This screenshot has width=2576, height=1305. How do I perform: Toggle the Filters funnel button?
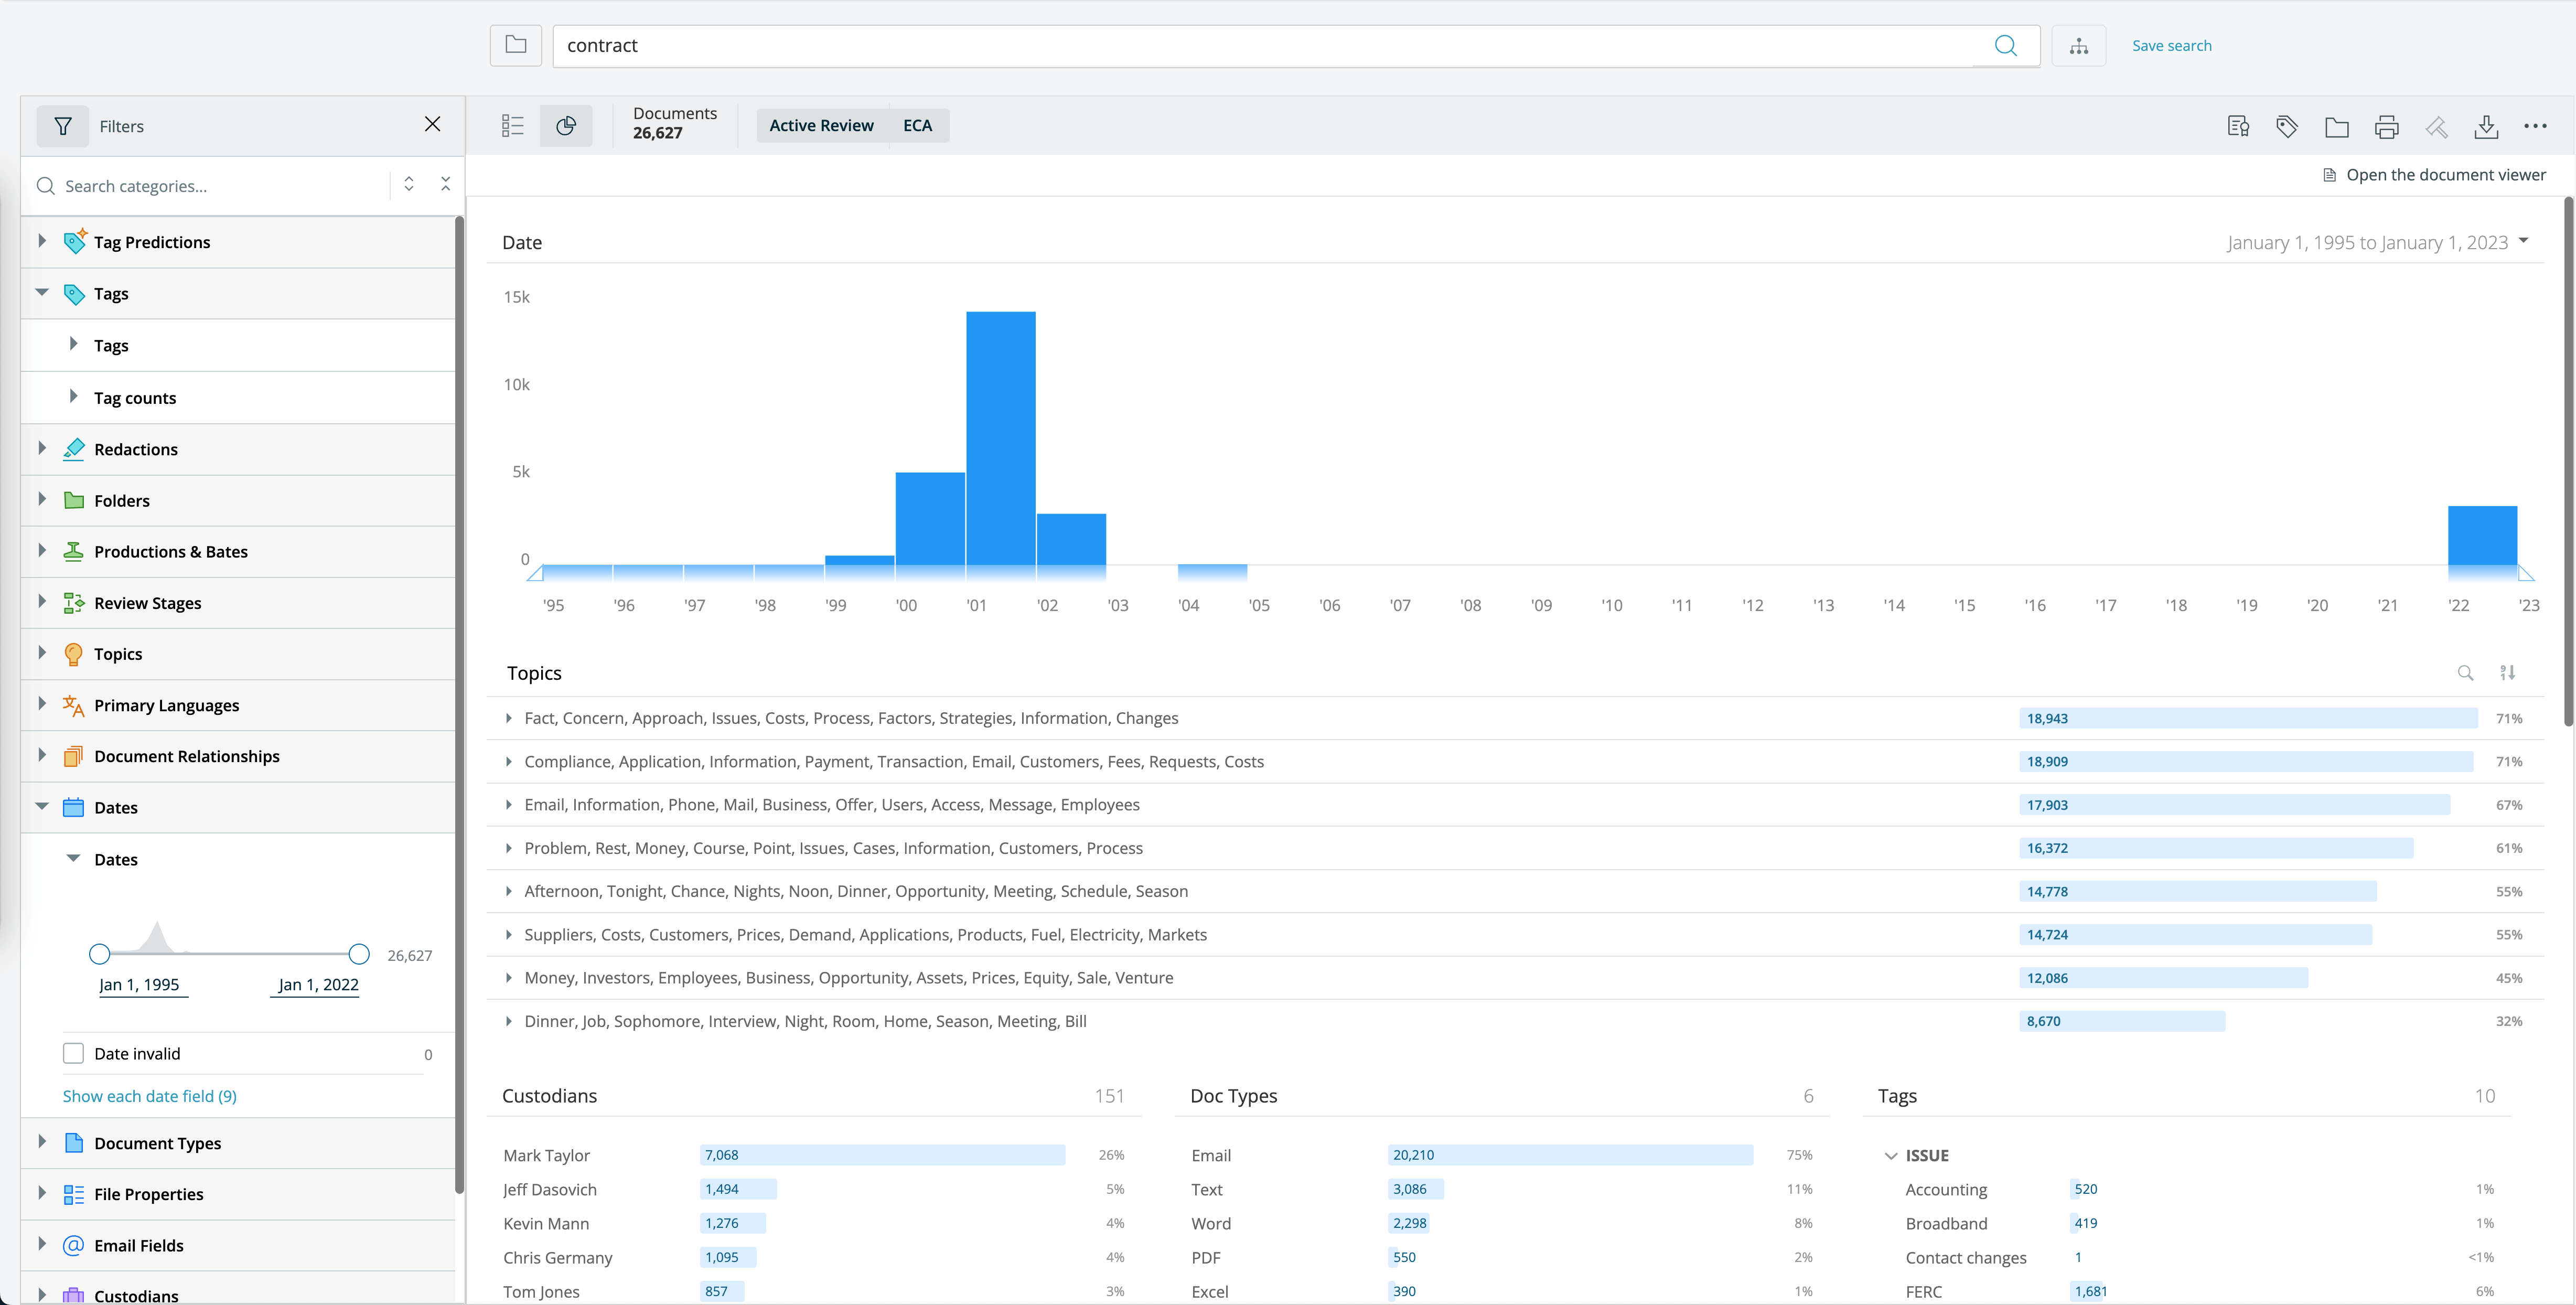63,126
